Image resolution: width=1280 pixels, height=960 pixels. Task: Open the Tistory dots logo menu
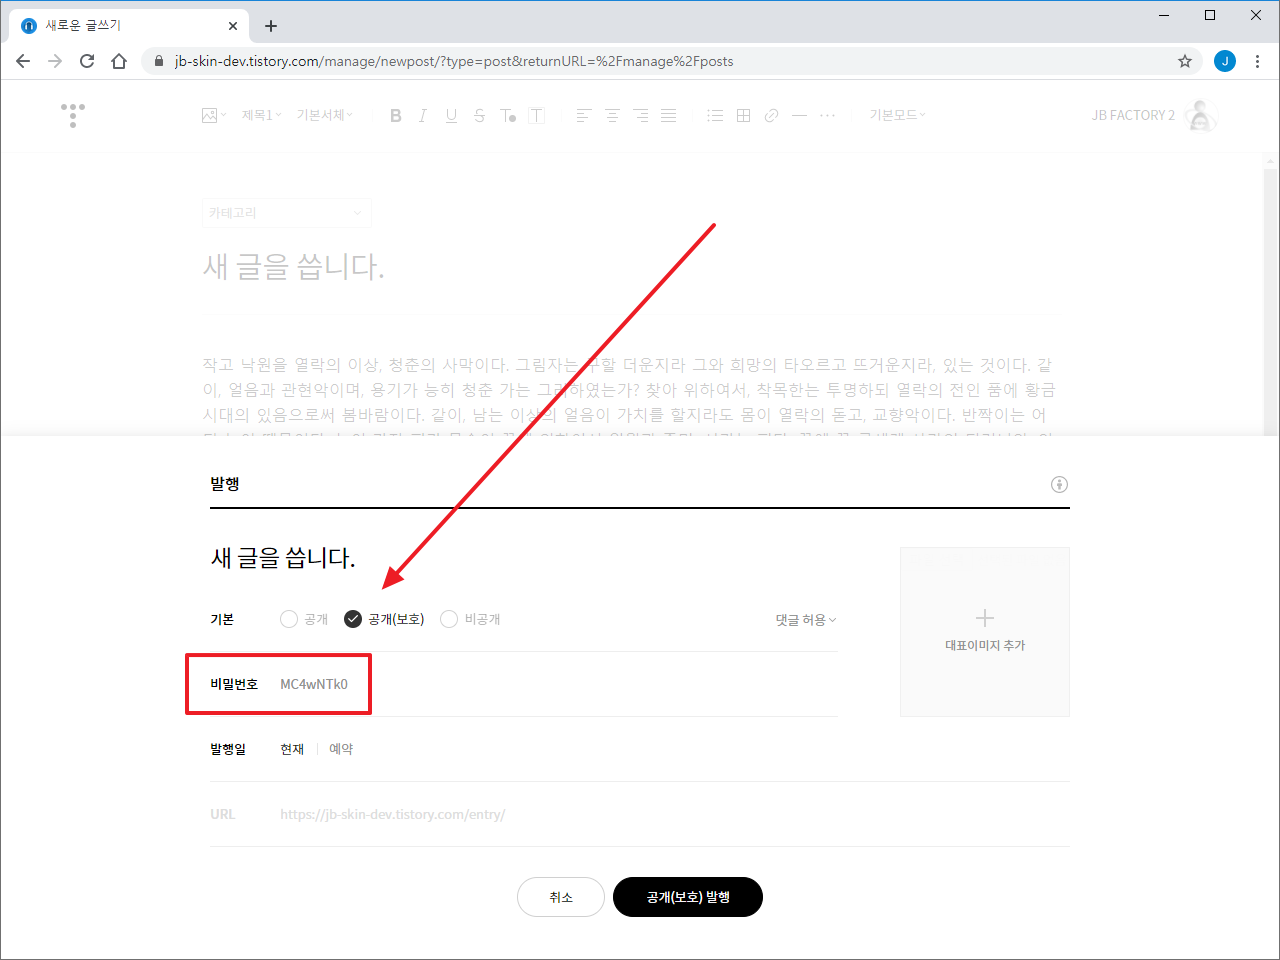[x=73, y=115]
